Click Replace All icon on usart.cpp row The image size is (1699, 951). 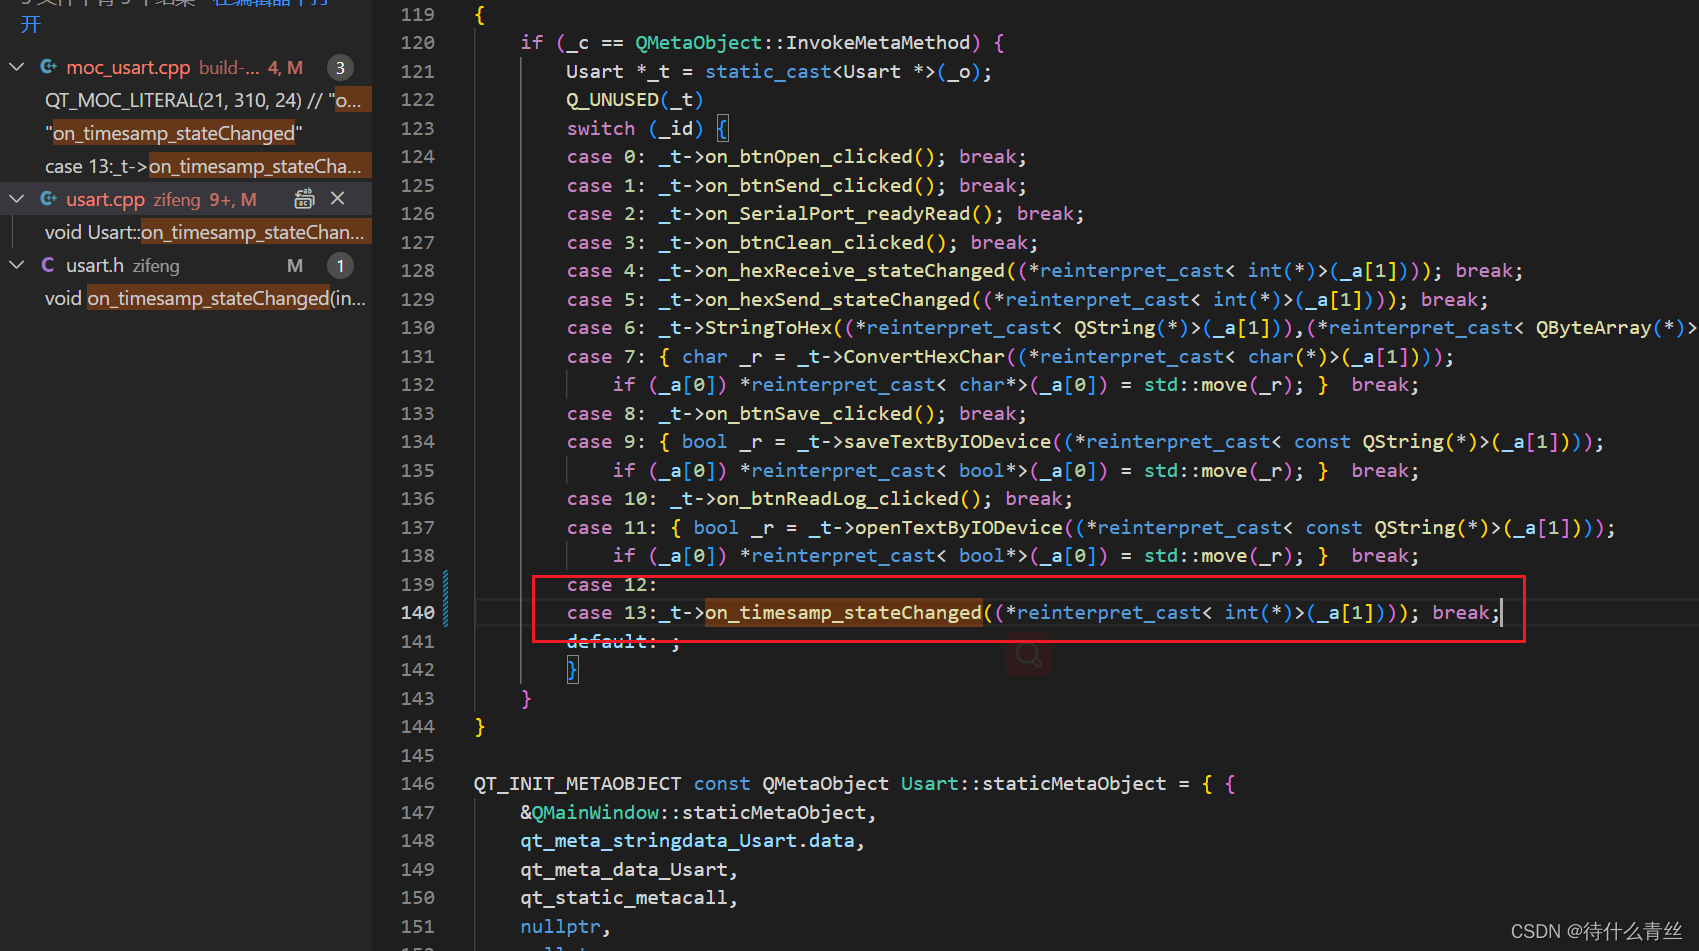coord(304,199)
